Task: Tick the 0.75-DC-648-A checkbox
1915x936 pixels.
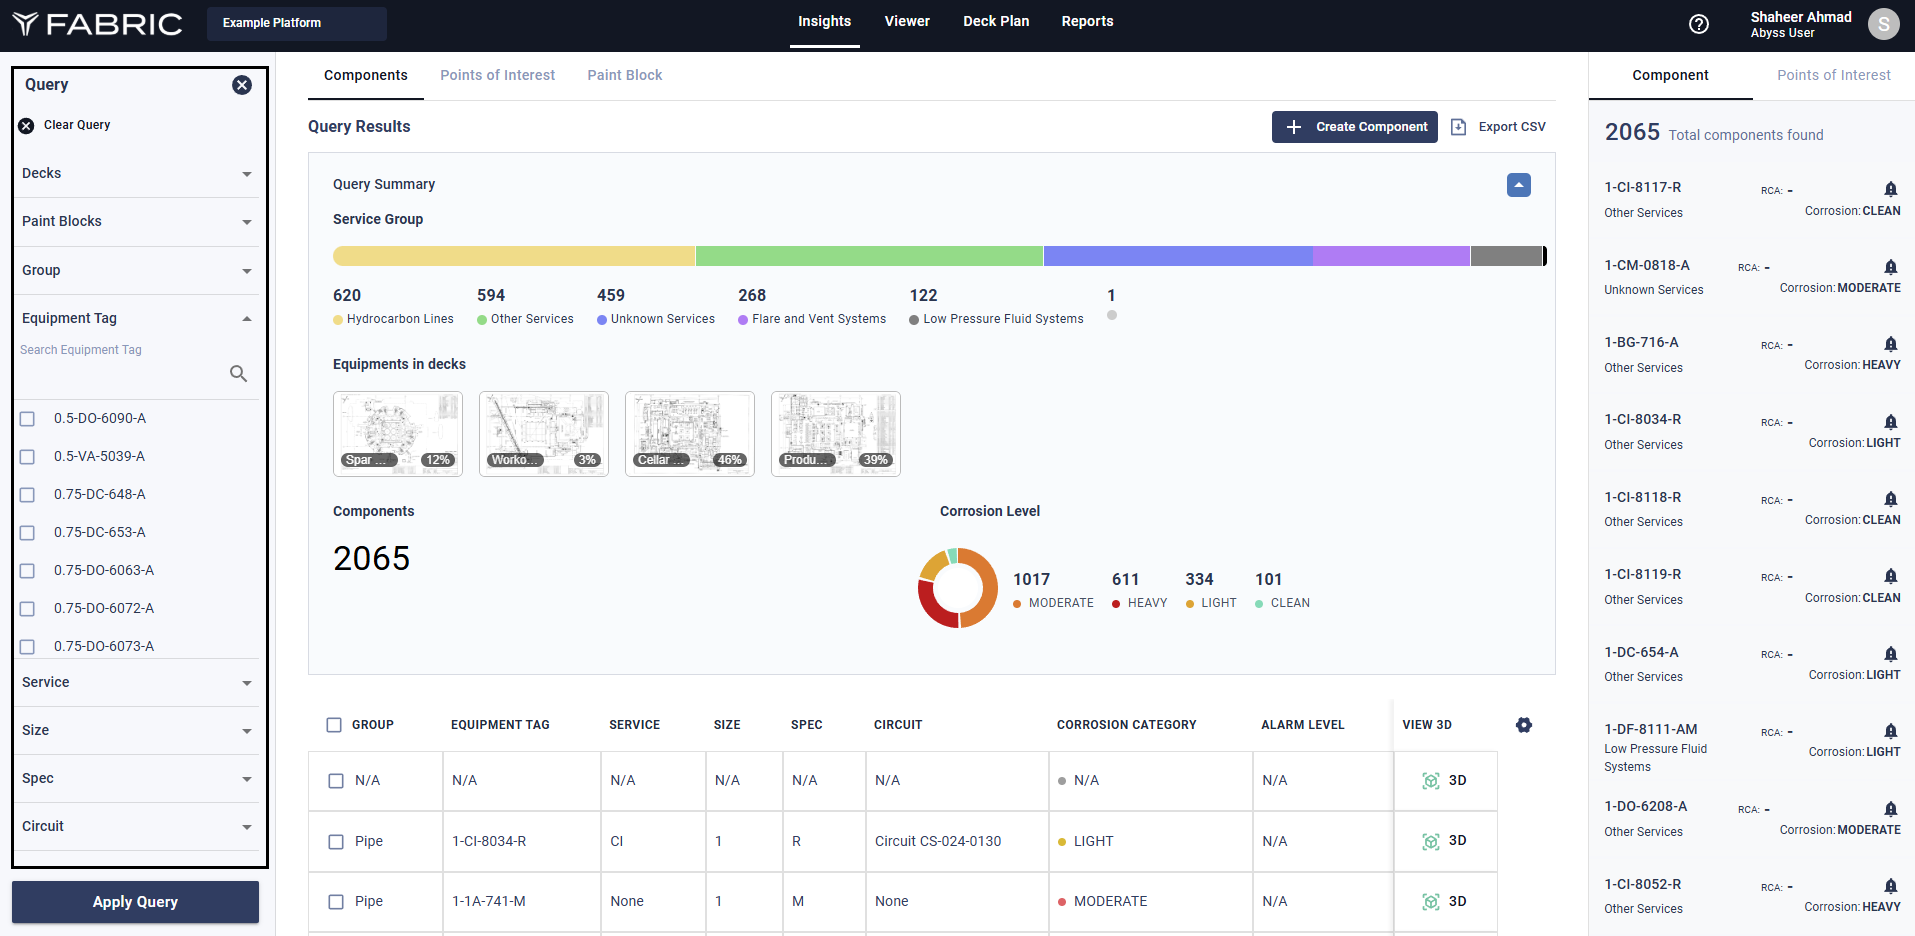Action: pyautogui.click(x=28, y=495)
